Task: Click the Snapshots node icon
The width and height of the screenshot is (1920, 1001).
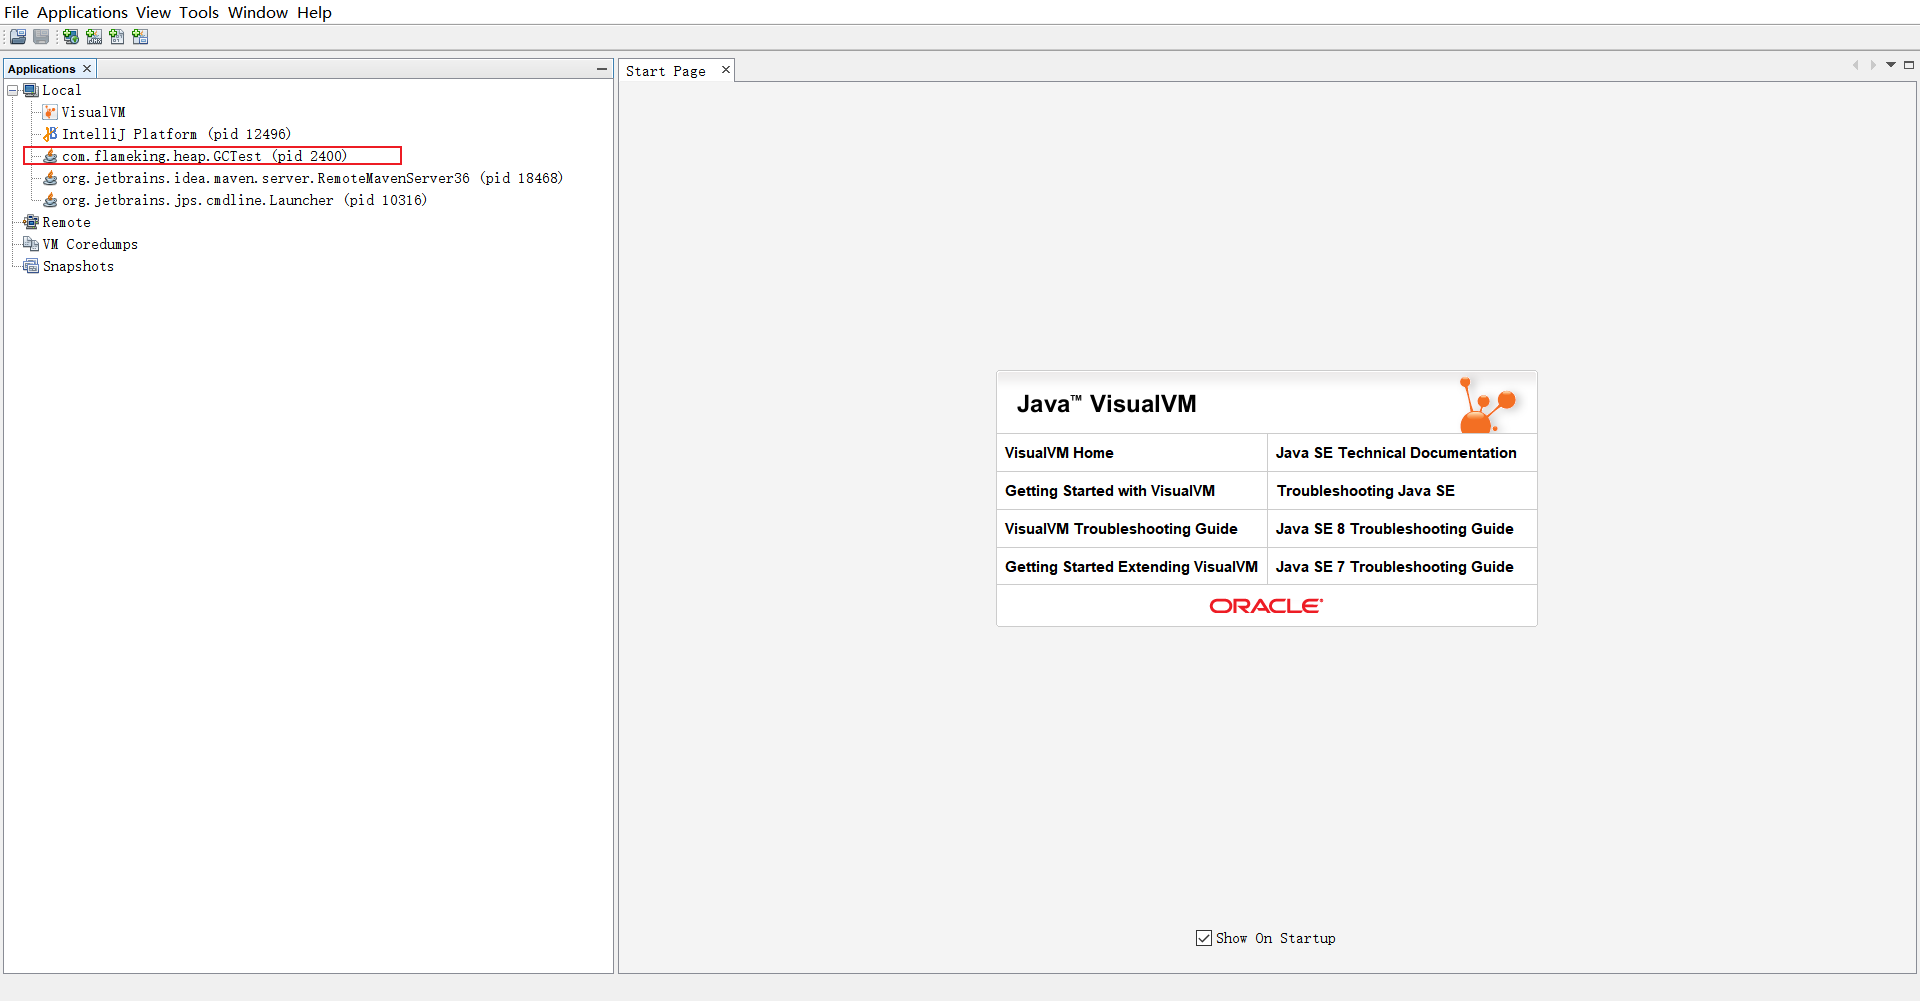Action: [x=31, y=266]
